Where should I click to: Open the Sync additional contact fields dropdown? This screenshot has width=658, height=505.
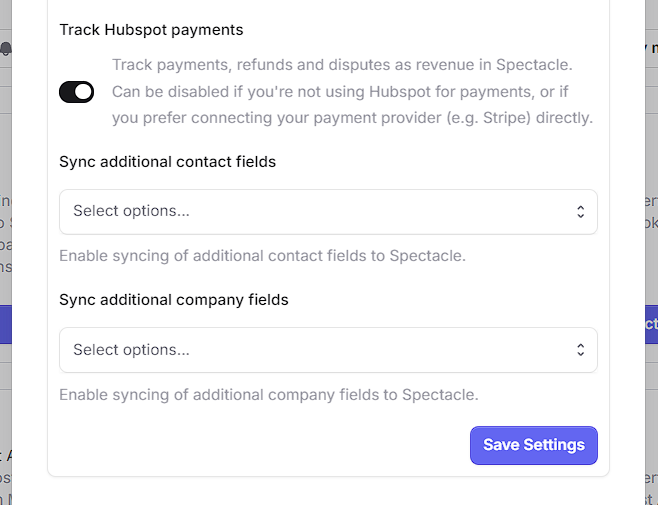pyautogui.click(x=328, y=212)
